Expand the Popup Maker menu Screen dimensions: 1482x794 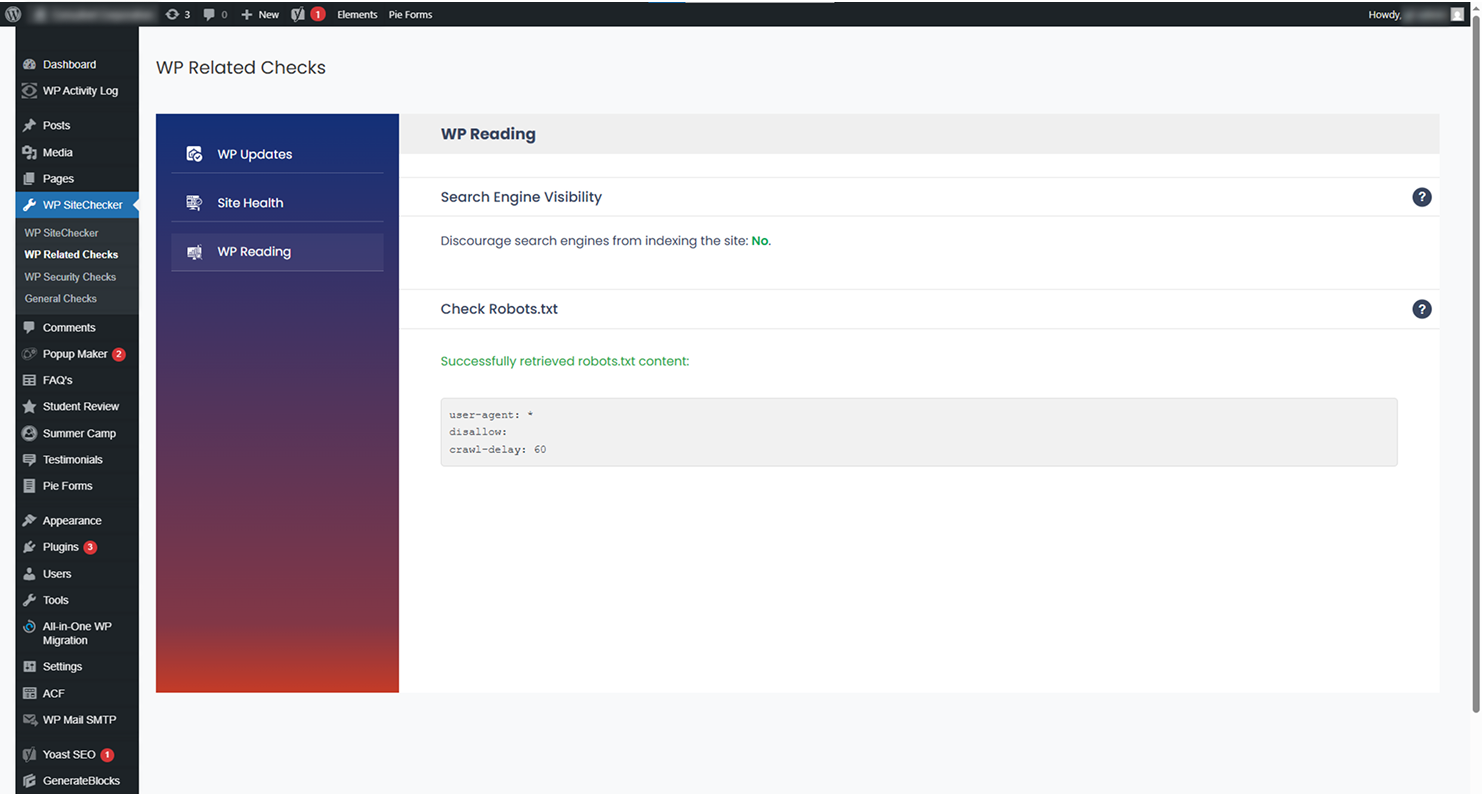coord(74,354)
